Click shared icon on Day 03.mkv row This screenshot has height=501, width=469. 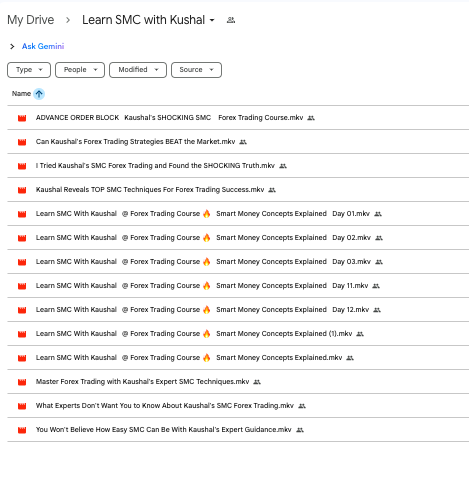pyautogui.click(x=379, y=262)
